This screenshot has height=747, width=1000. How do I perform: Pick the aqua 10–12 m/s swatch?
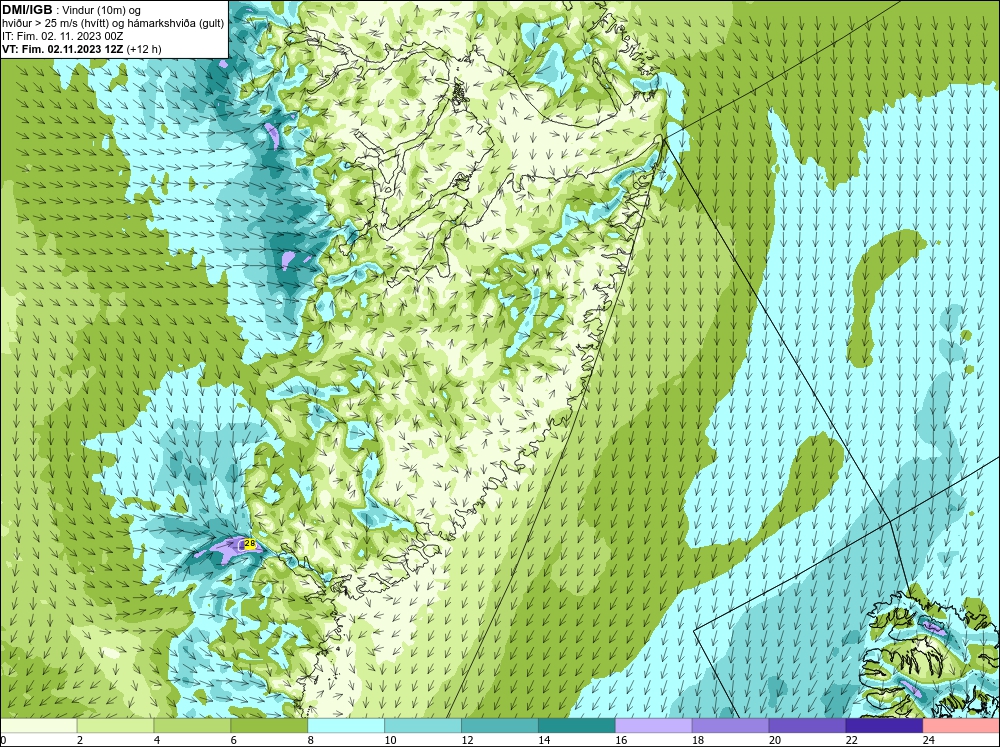pos(423,726)
